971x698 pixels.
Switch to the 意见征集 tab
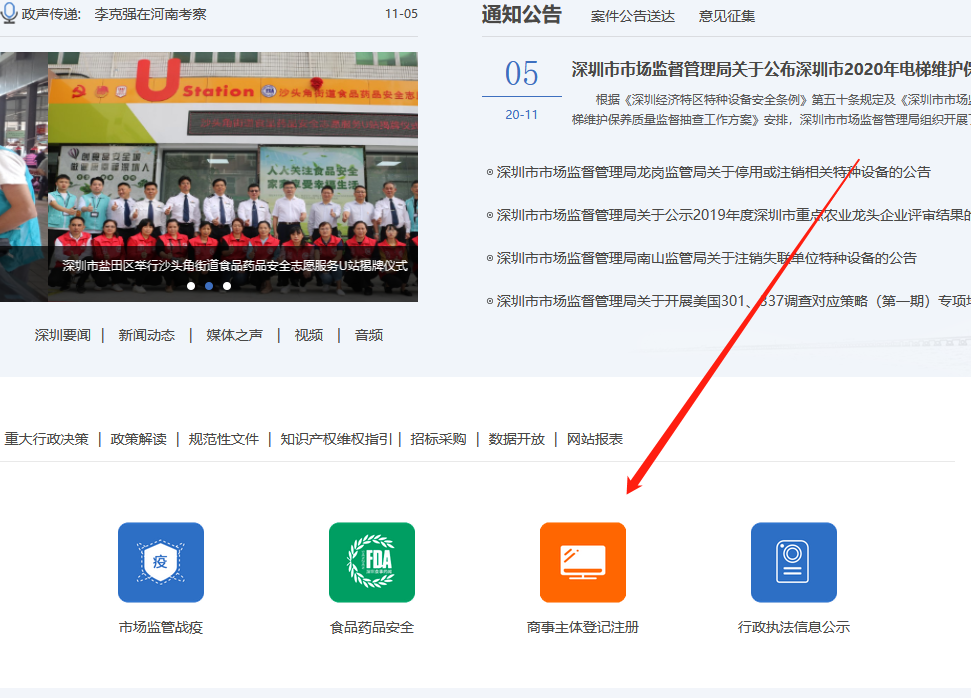pos(727,16)
